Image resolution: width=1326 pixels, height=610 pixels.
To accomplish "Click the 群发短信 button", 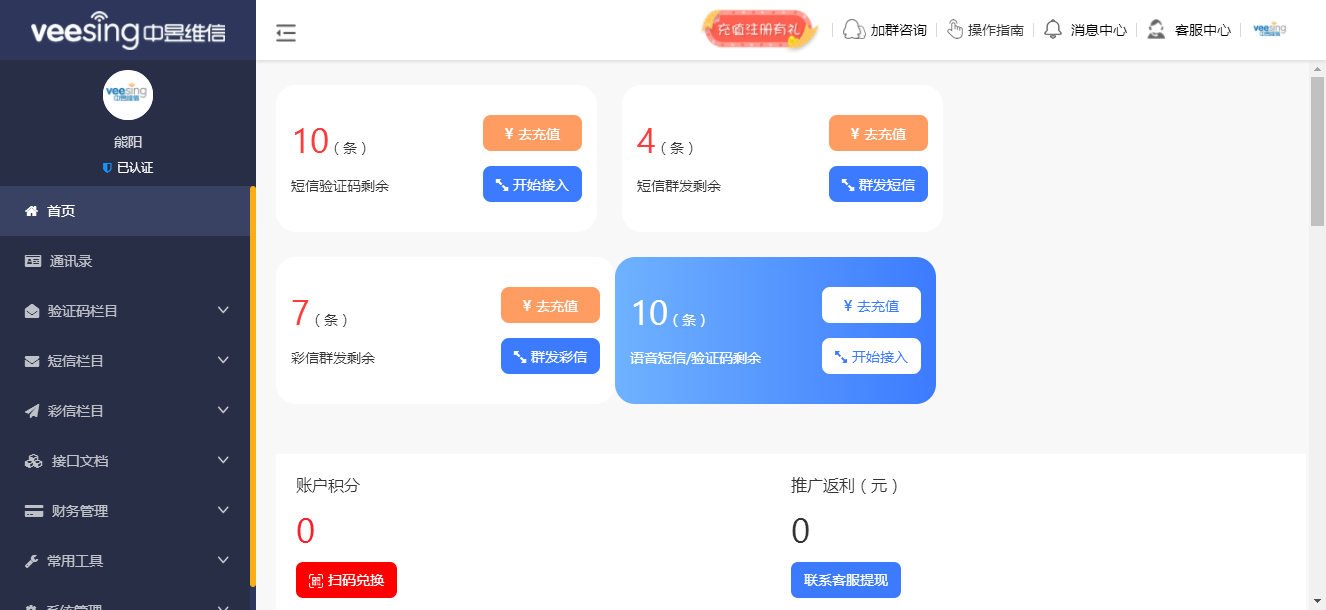I will point(878,184).
